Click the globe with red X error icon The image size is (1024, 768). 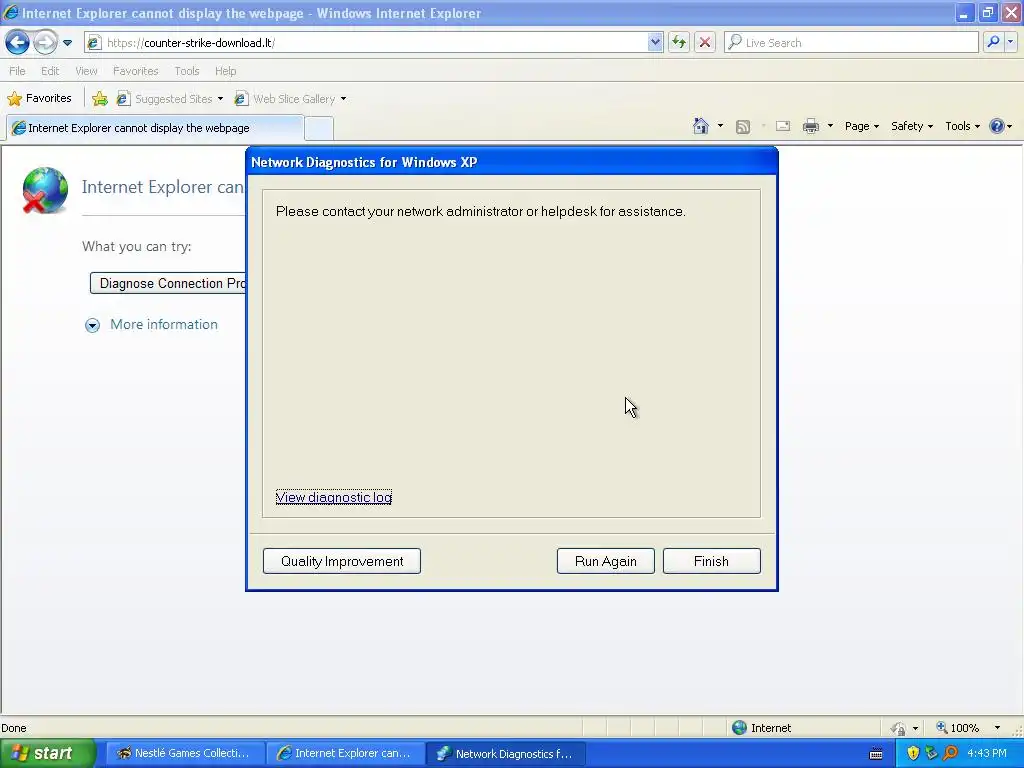45,190
